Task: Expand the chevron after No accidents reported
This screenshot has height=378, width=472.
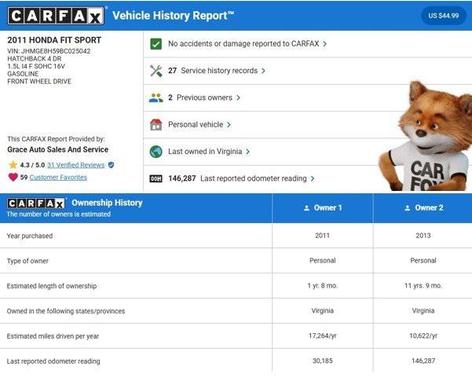Action: pos(325,44)
